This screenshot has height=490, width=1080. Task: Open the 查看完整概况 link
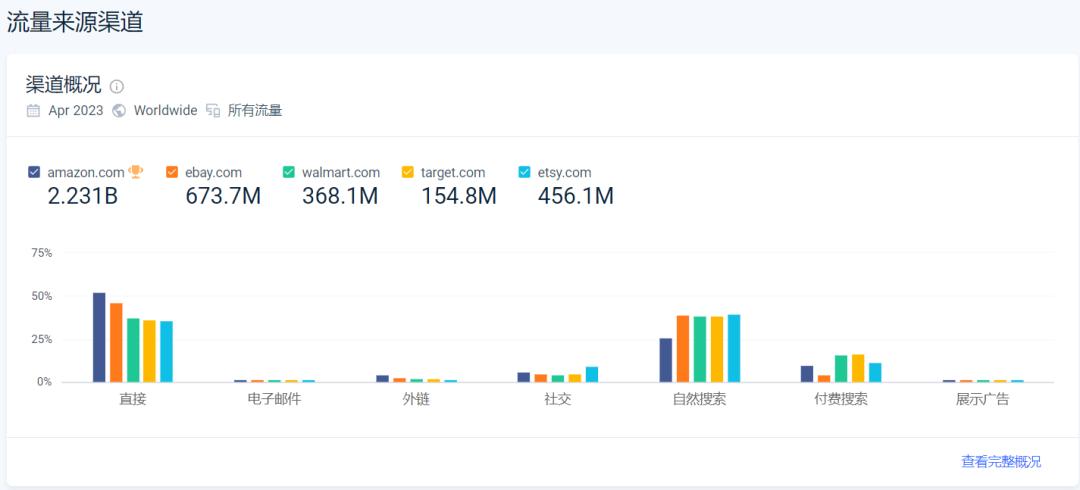pos(1000,461)
